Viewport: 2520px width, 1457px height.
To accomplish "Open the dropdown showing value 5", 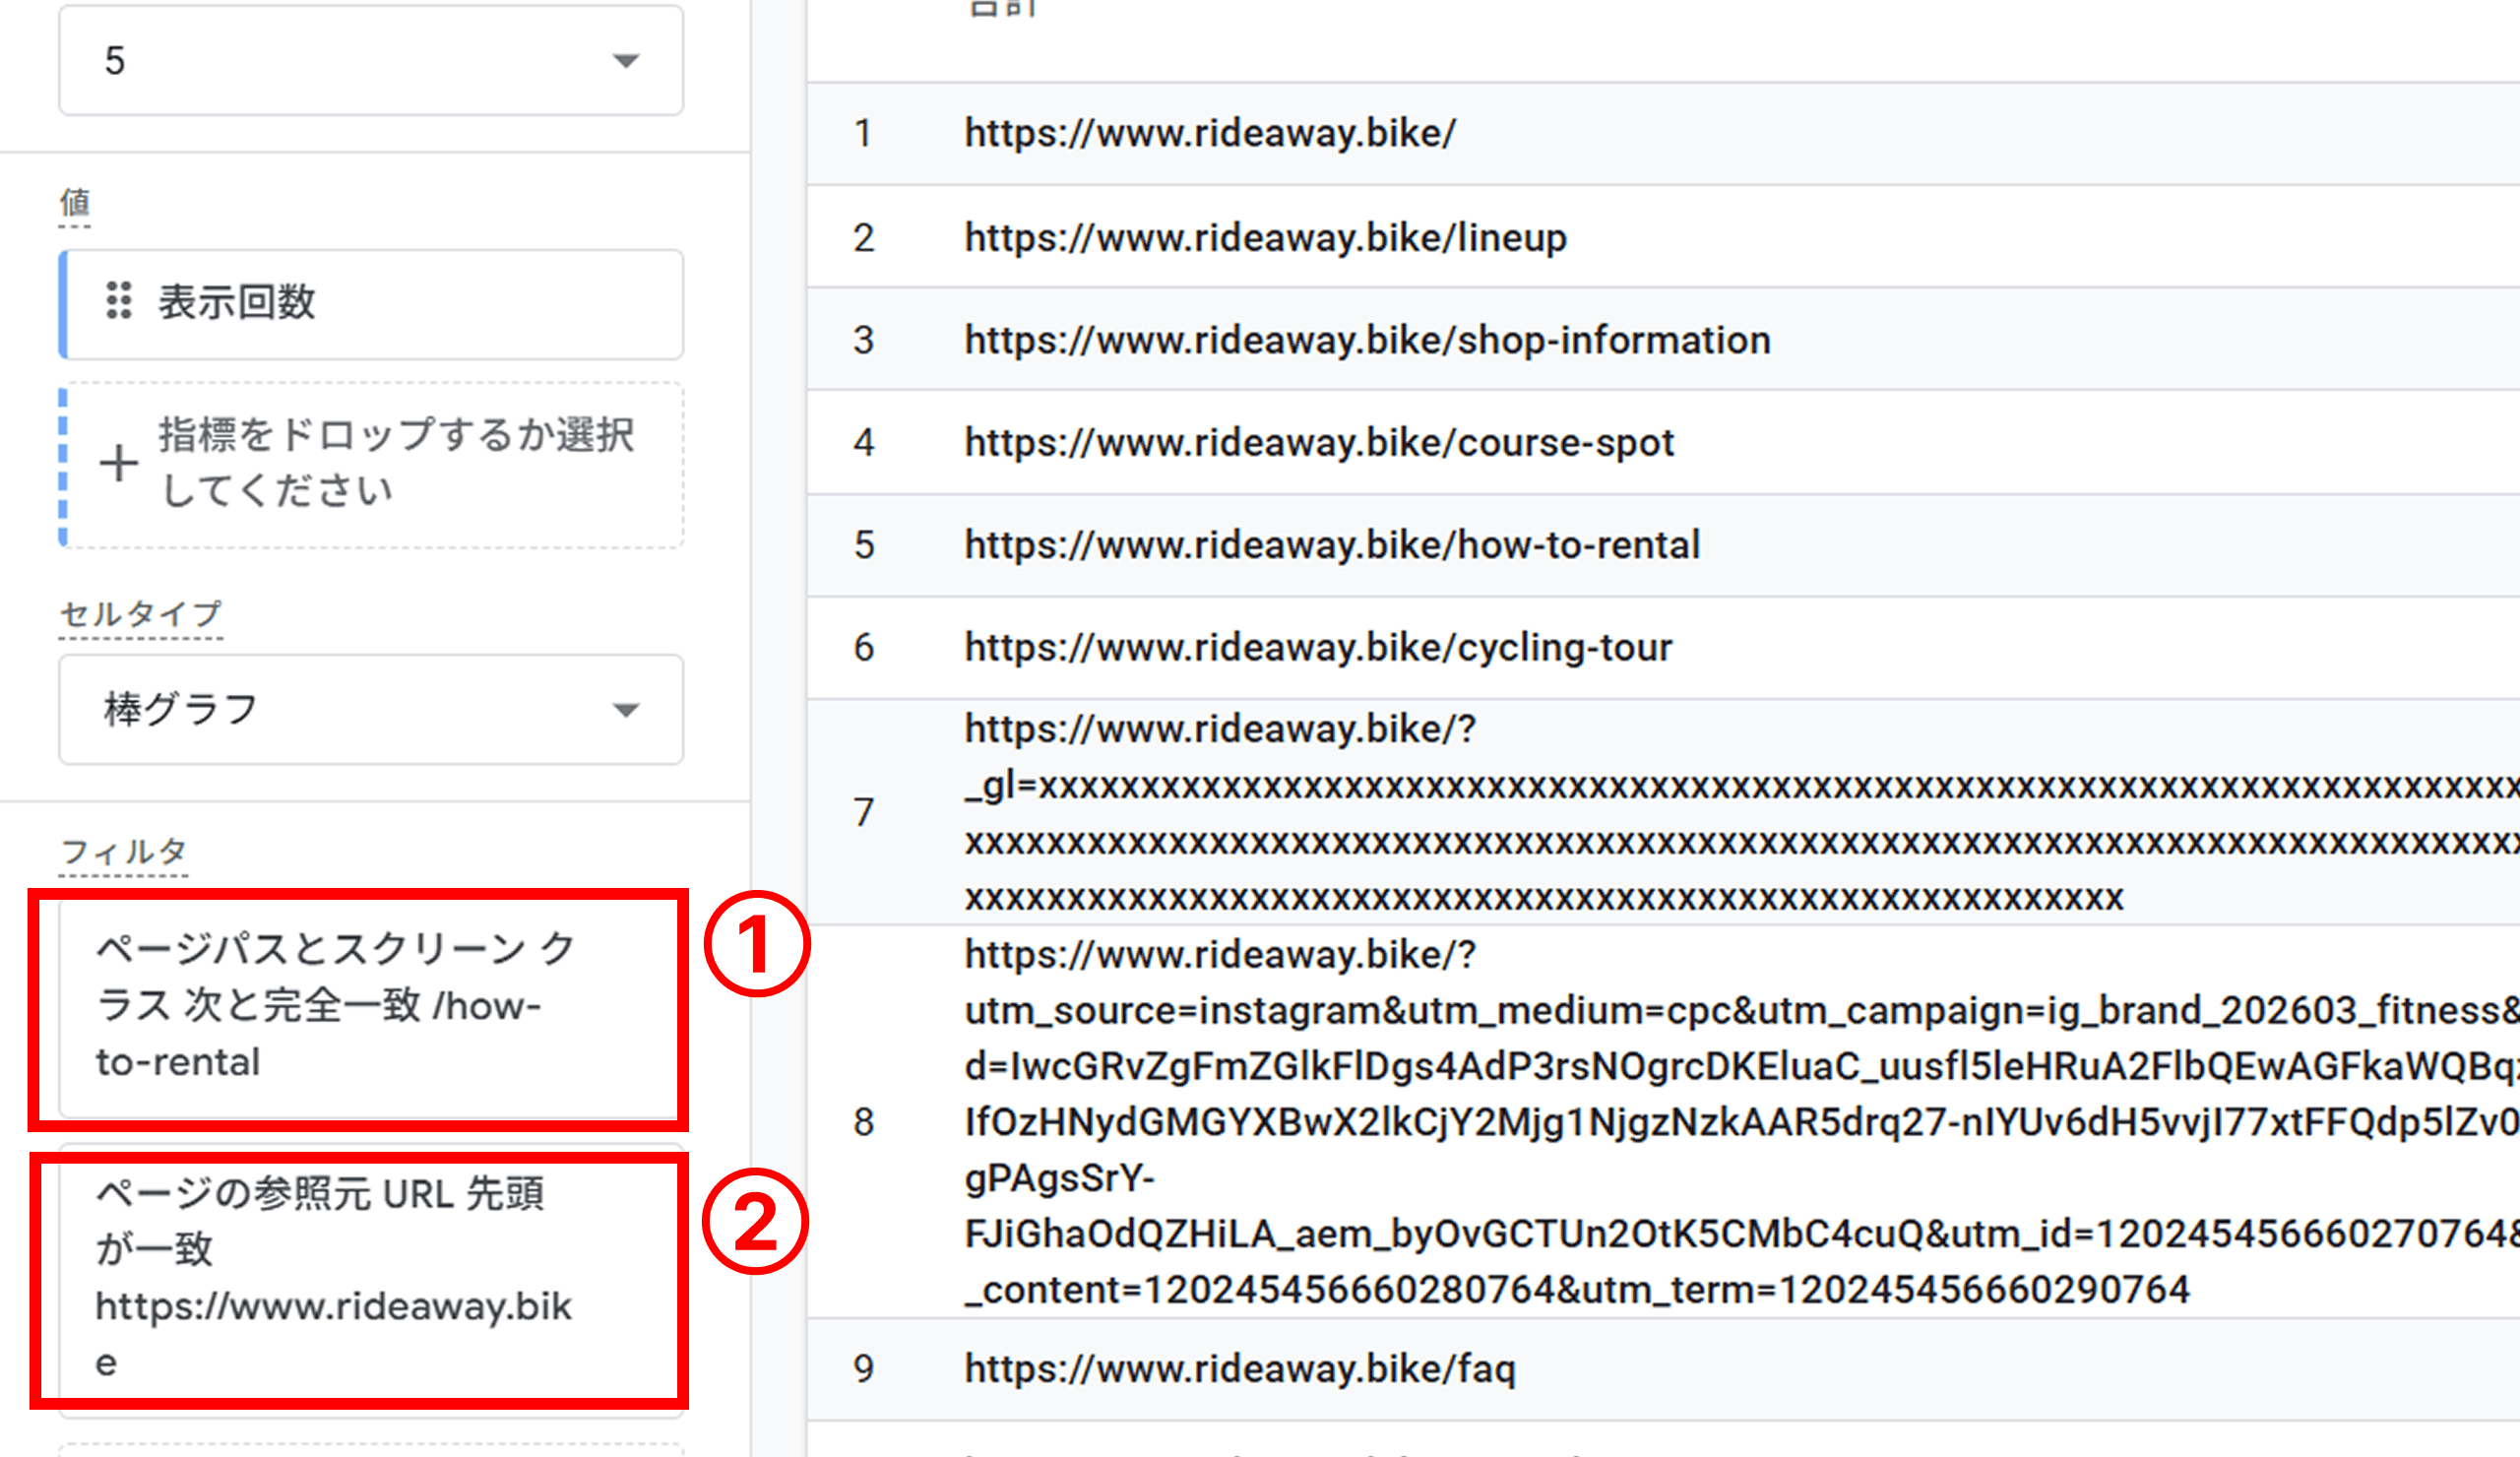I will point(371,60).
